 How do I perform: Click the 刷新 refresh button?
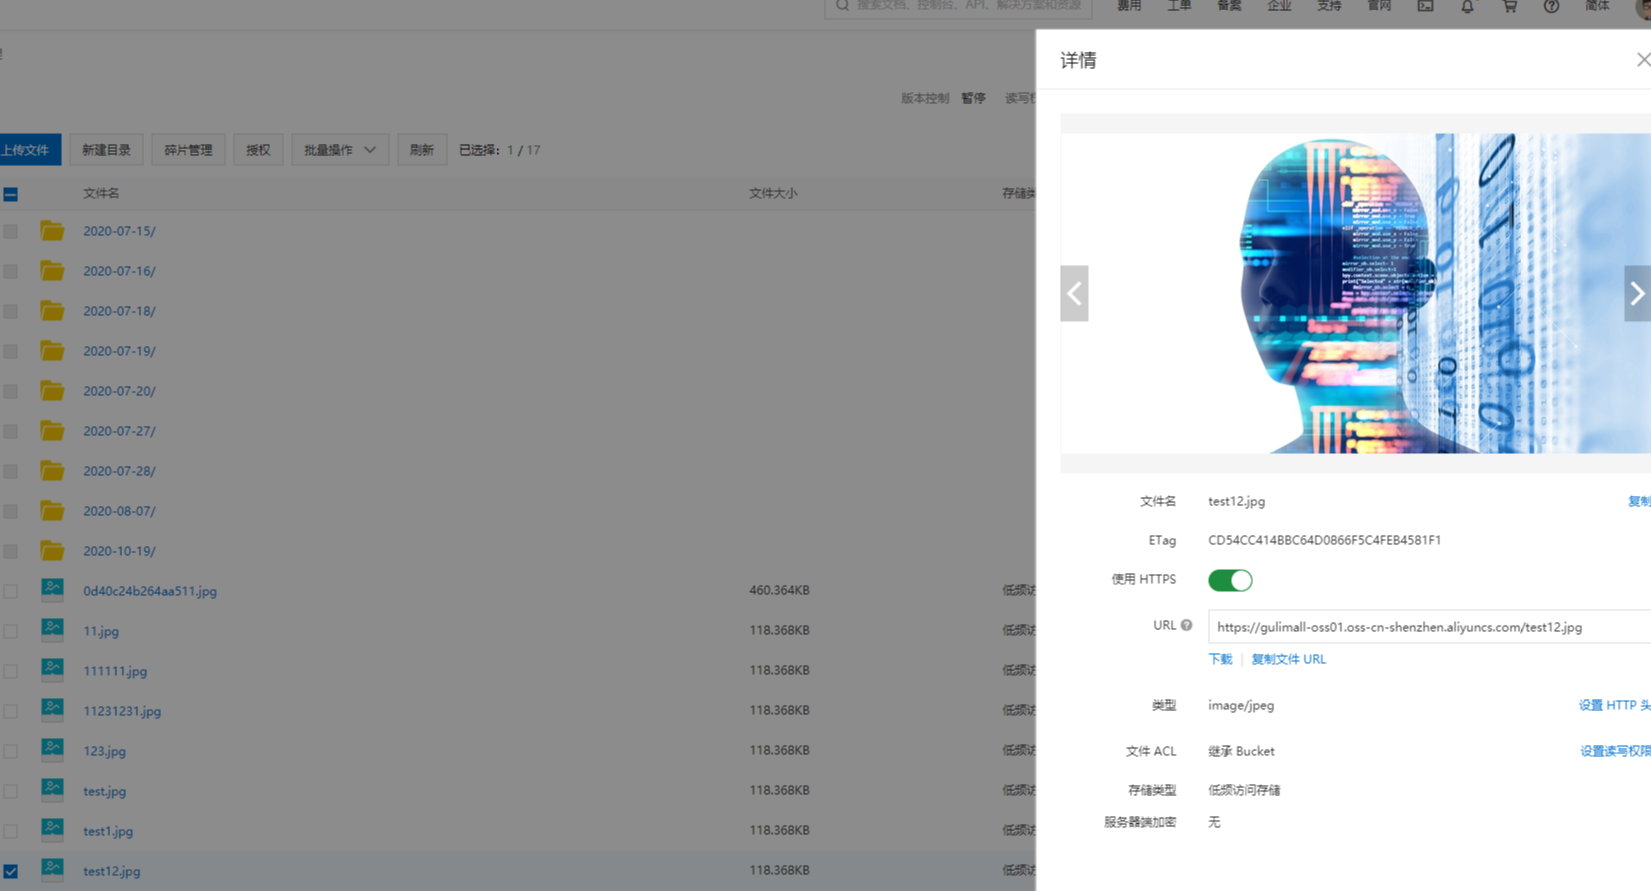coord(422,150)
